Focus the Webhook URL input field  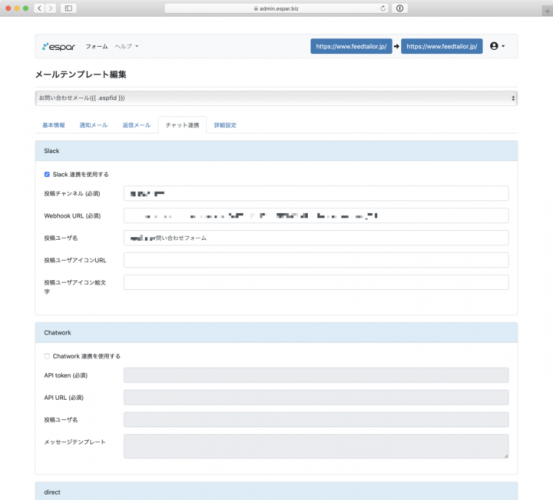click(x=316, y=216)
